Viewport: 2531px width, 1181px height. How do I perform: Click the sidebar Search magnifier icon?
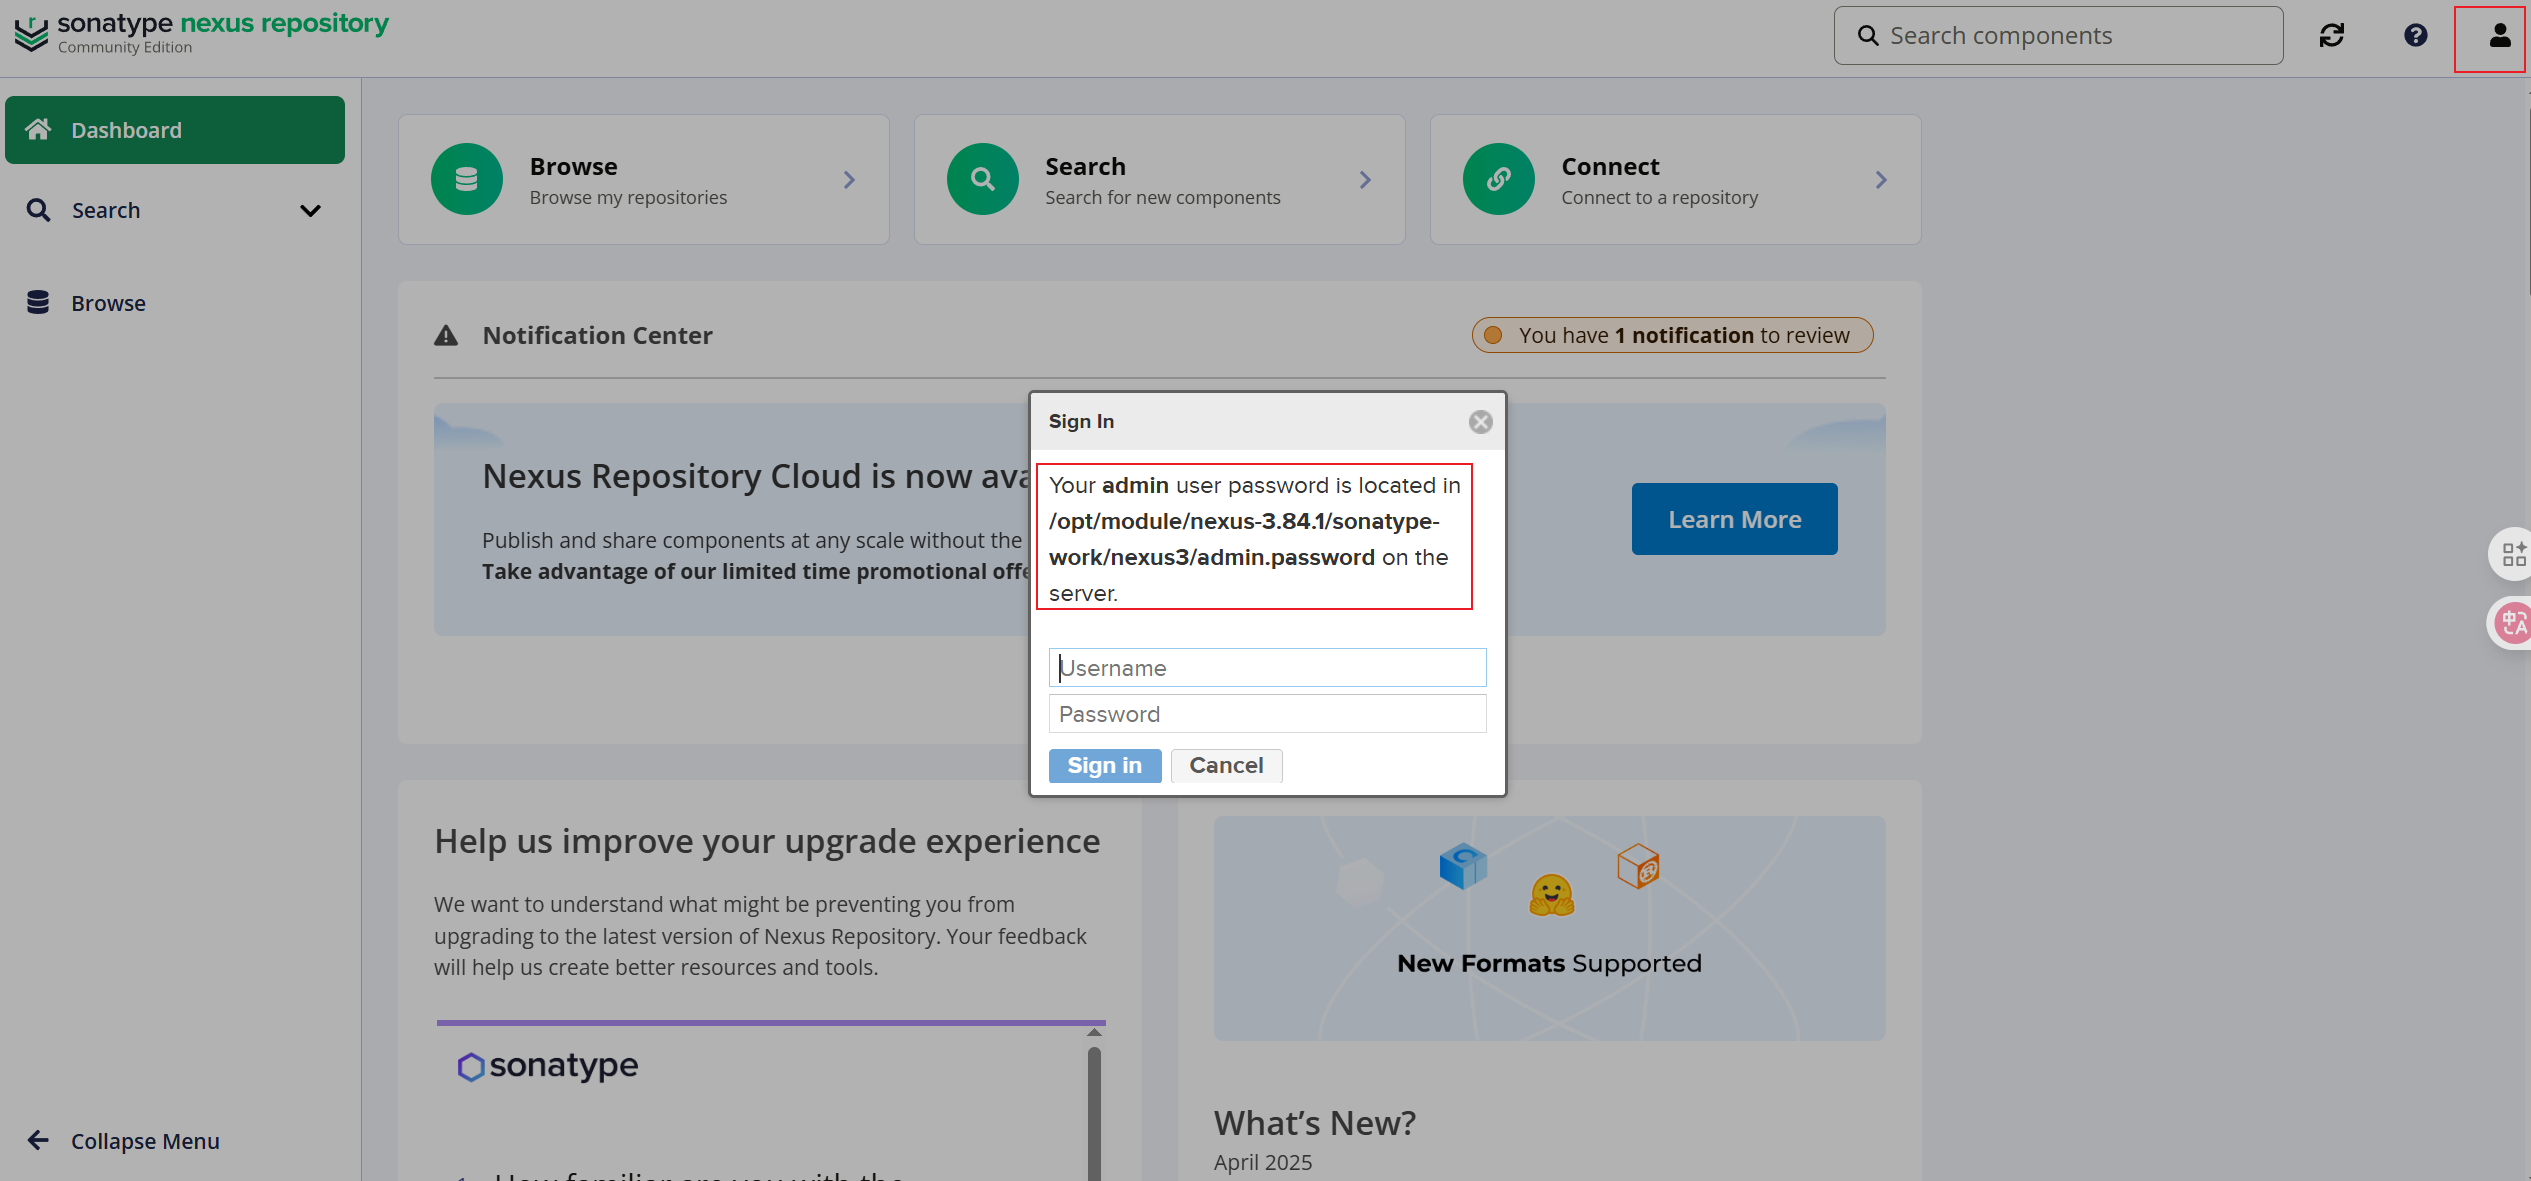coord(38,210)
